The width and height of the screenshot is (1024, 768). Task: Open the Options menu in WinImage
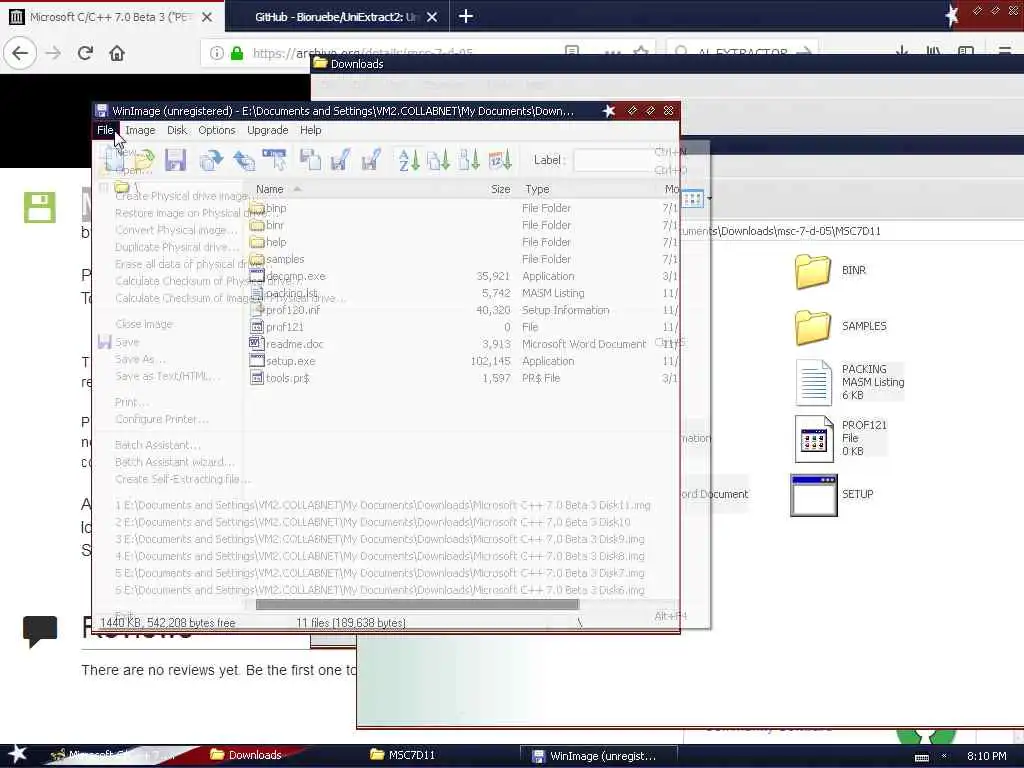point(217,130)
